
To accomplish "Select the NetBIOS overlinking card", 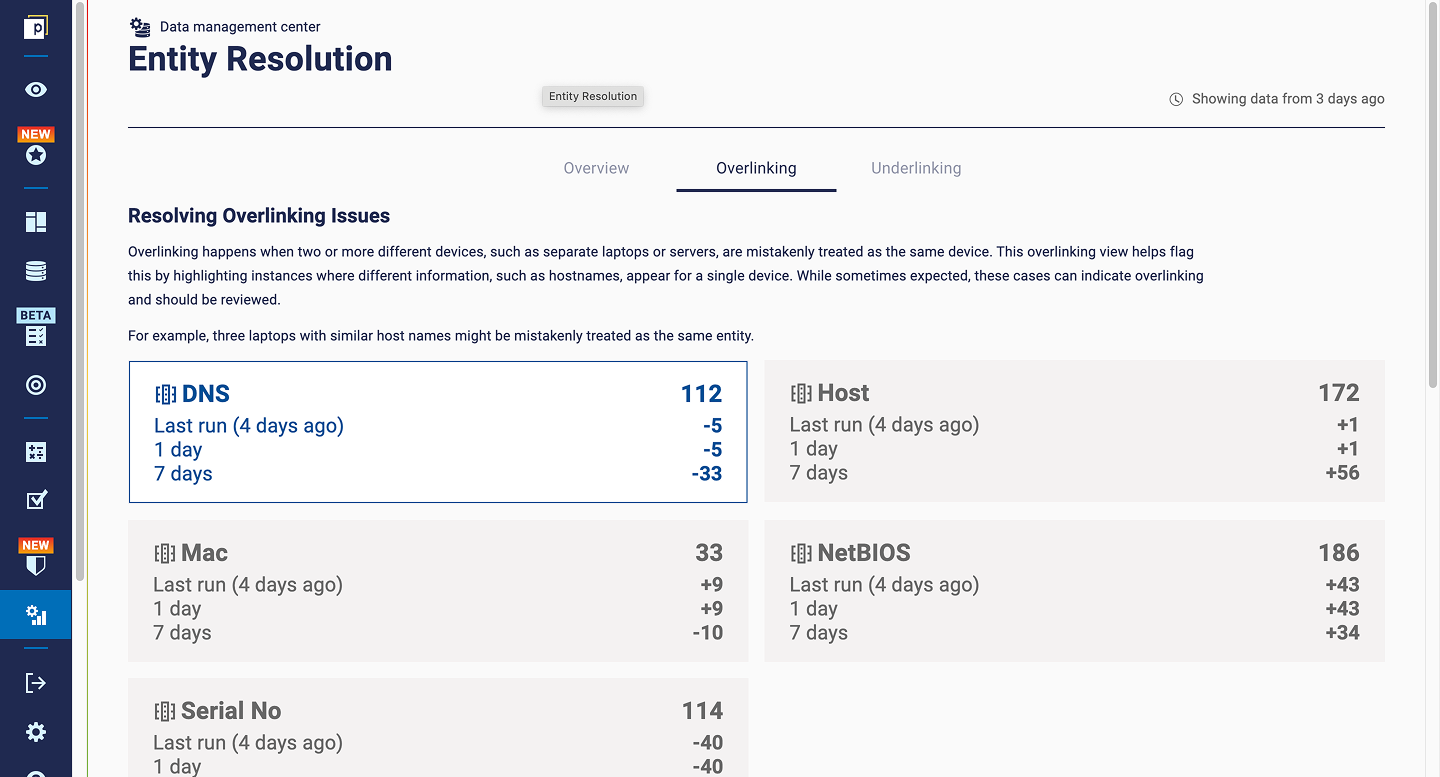I will 1074,591.
